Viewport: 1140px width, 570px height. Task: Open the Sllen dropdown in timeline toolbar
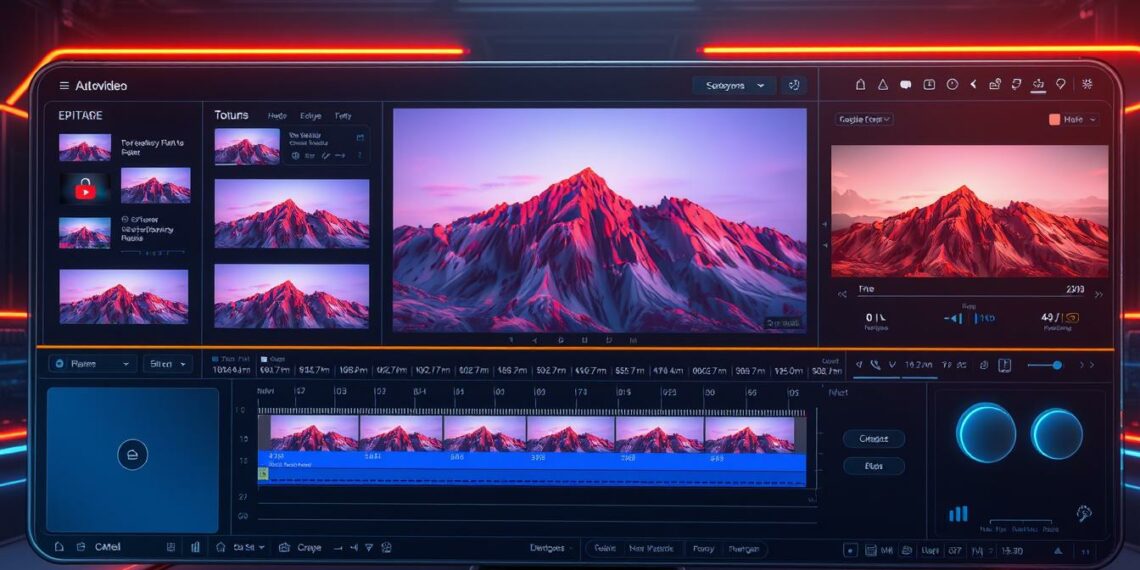167,364
